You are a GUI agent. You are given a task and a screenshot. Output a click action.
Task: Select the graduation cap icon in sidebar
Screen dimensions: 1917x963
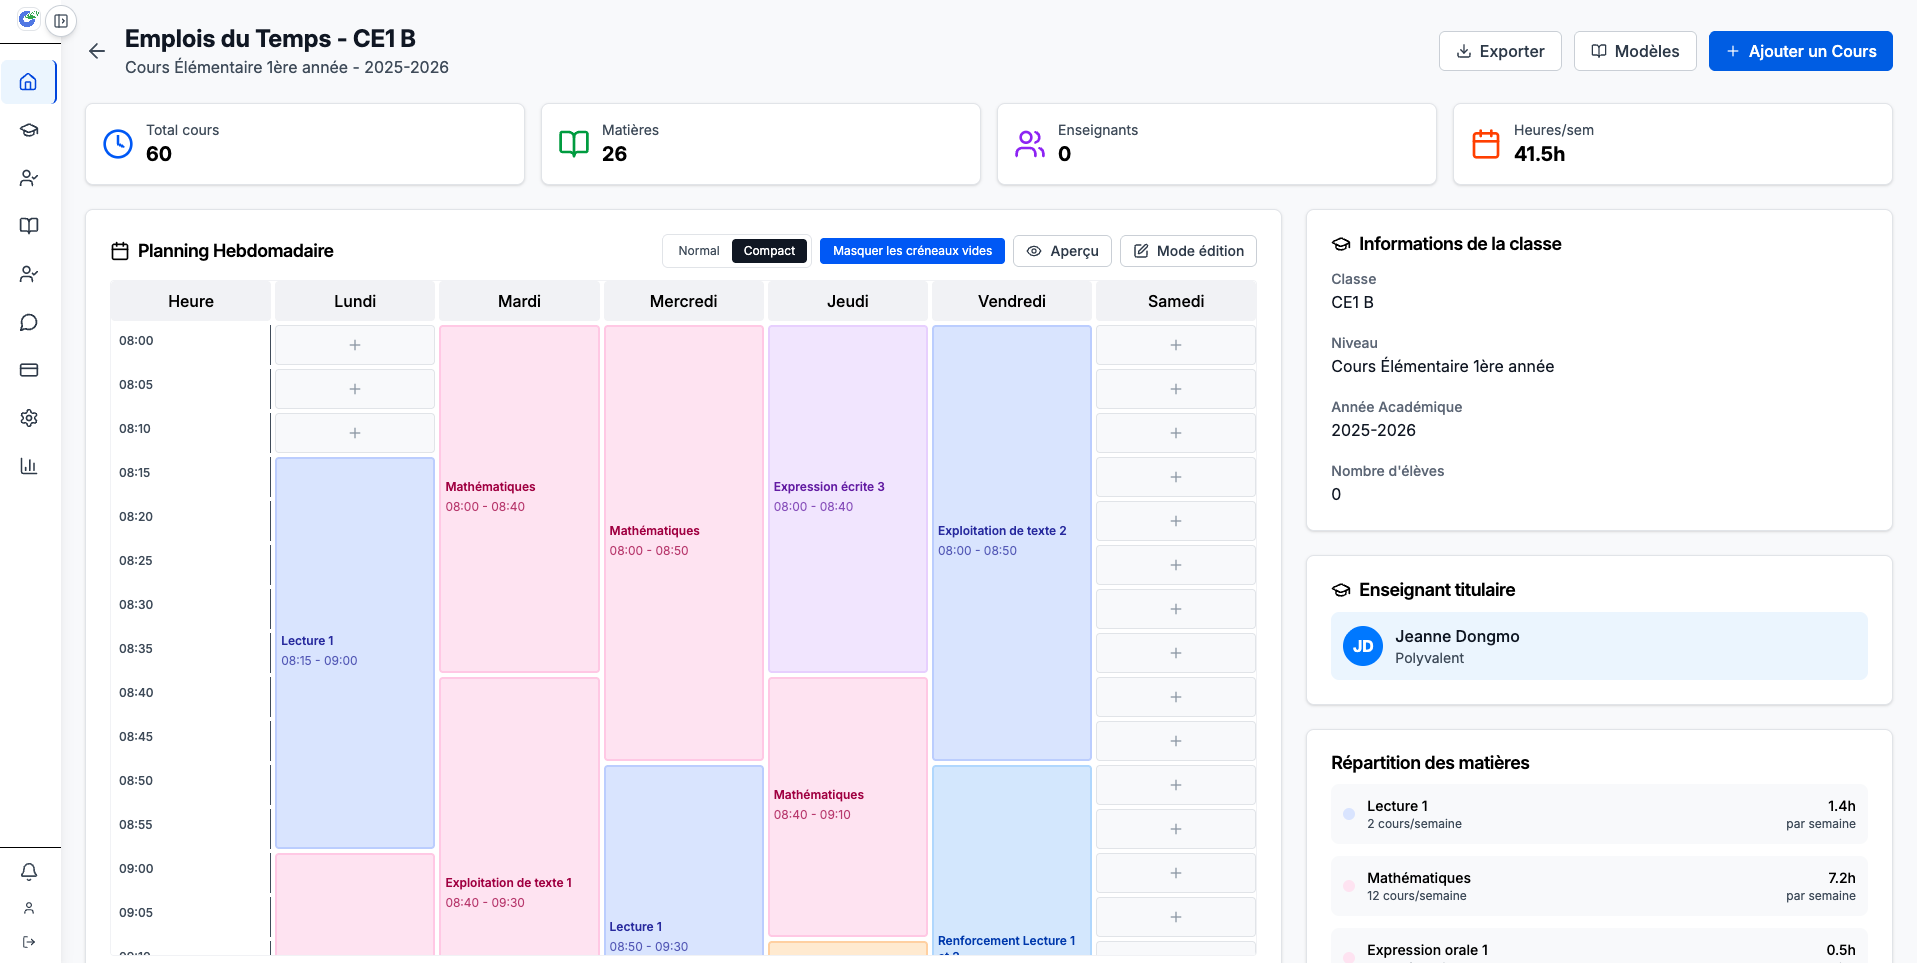coord(28,130)
